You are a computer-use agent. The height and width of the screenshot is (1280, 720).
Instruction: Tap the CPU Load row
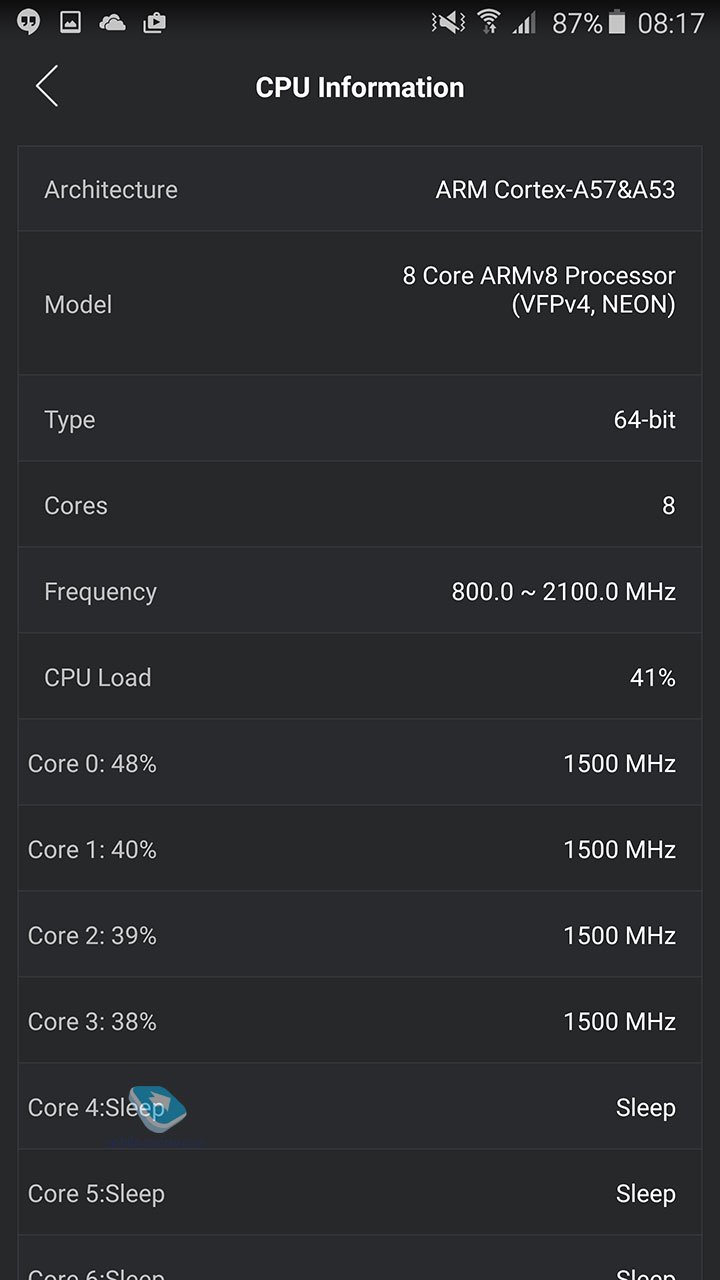pyautogui.click(x=360, y=677)
